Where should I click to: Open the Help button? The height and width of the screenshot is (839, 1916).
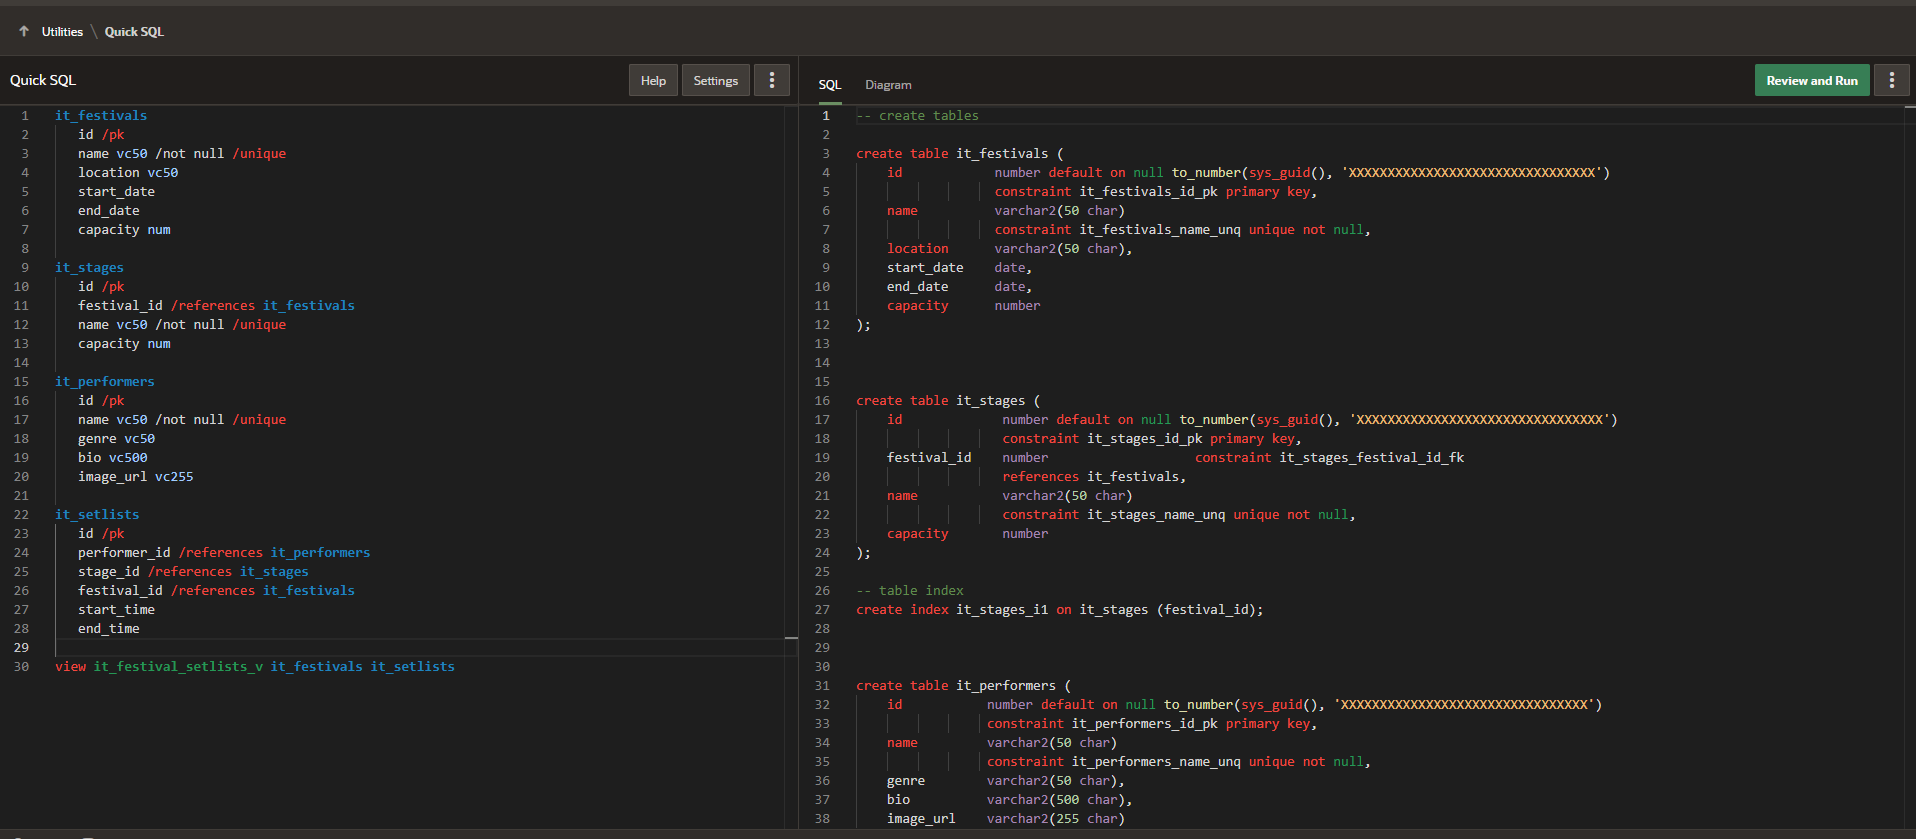point(653,80)
